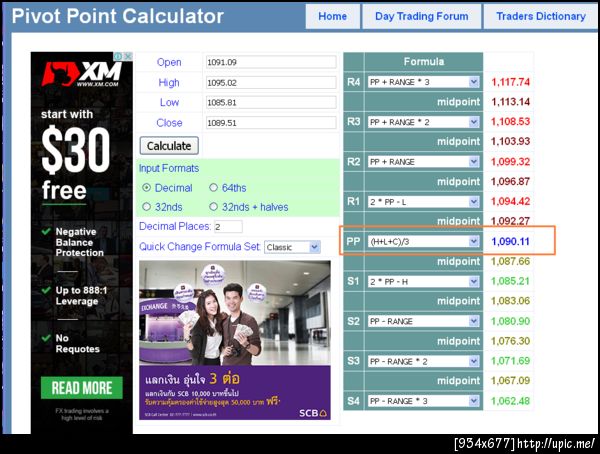This screenshot has width=600, height=454.
Task: Click the S1 value 1,085.21
Action: coord(510,281)
